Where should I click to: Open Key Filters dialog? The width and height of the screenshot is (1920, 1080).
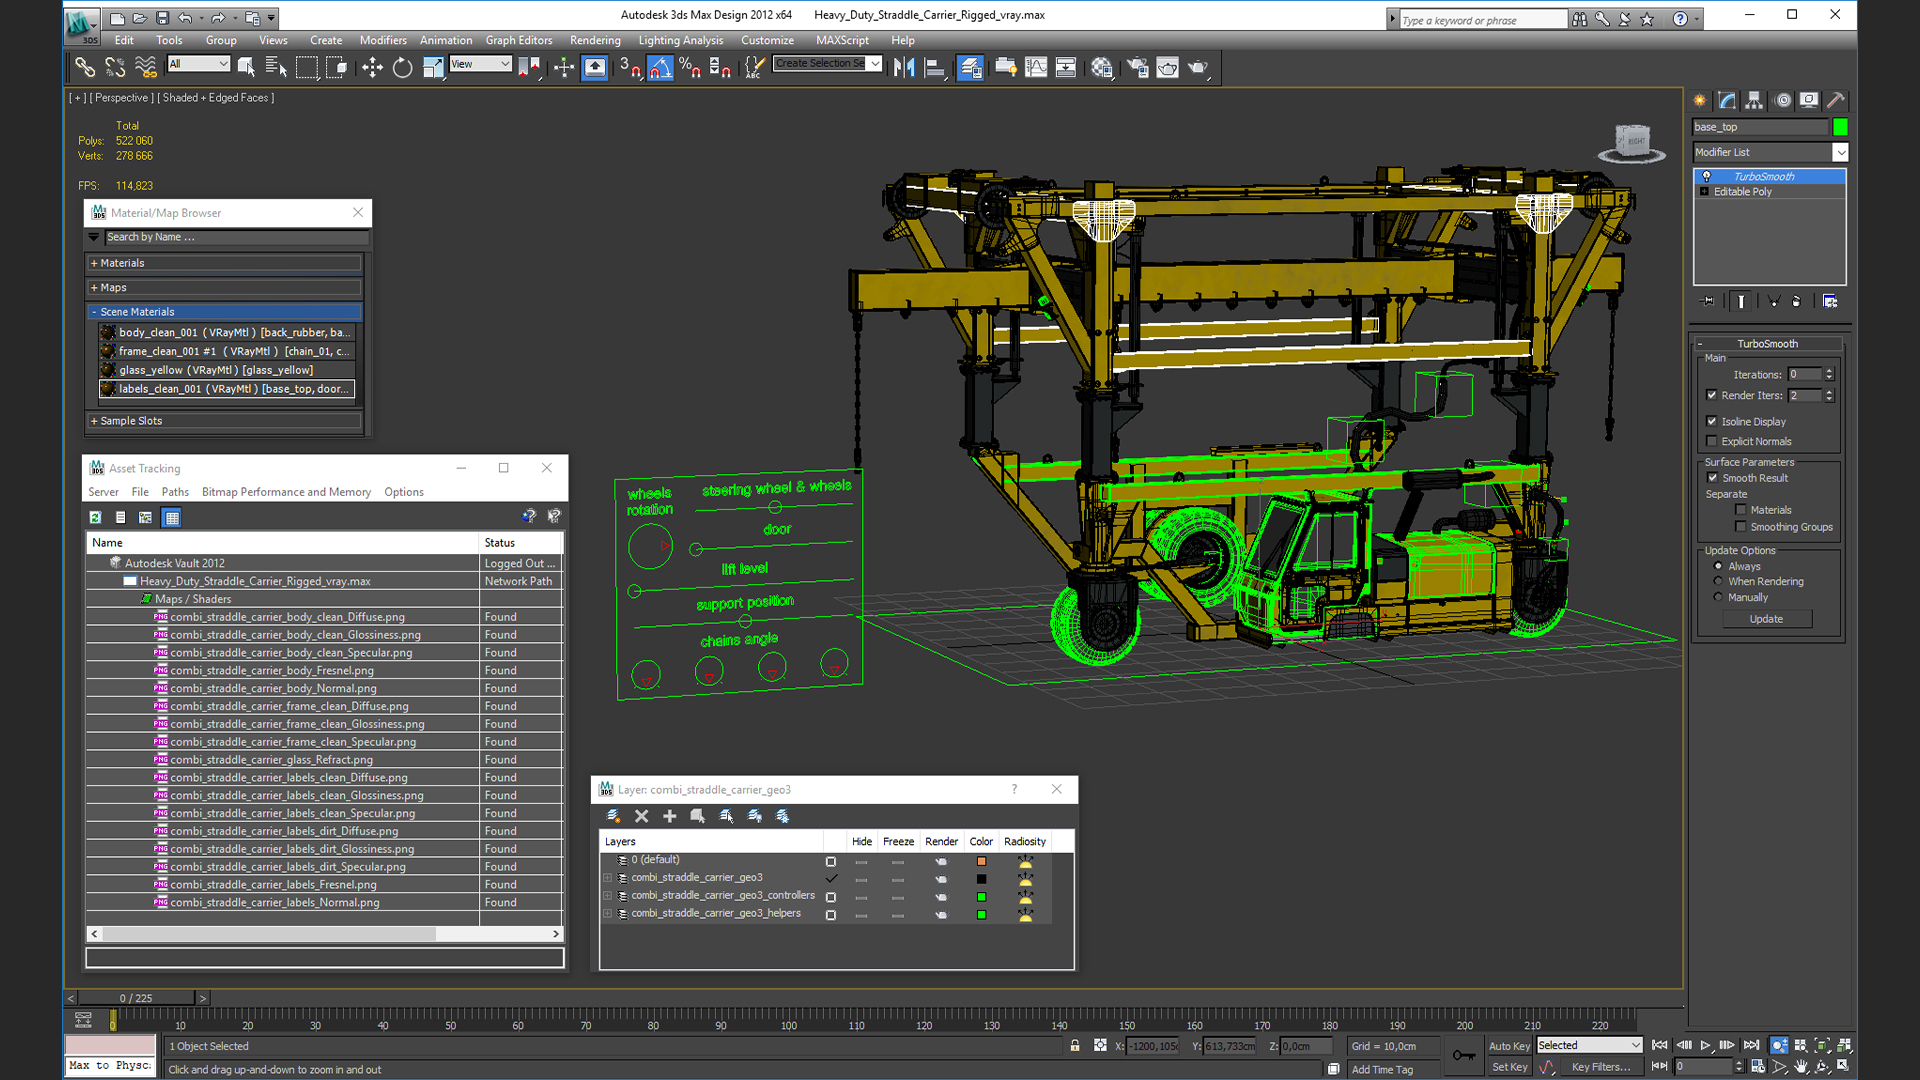1600,1067
